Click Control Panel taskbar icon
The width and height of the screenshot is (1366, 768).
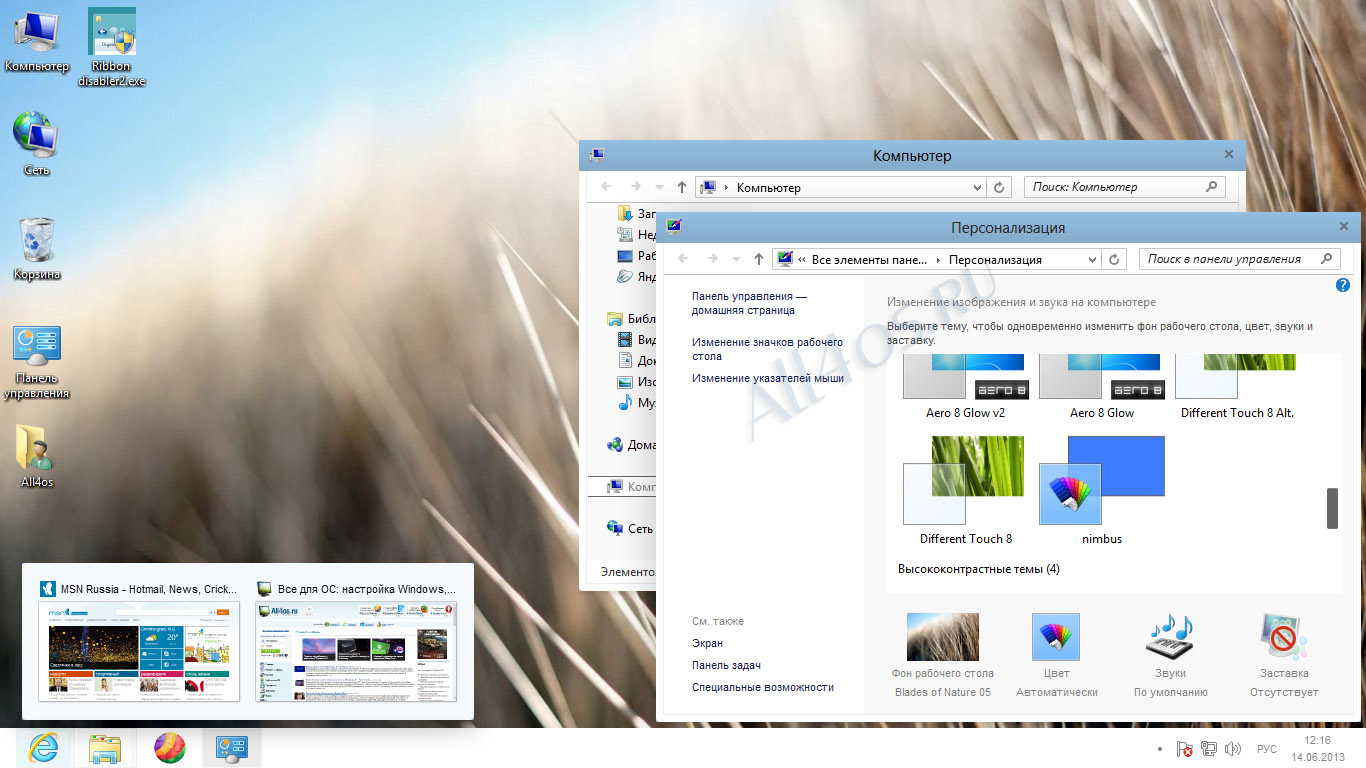[x=232, y=748]
